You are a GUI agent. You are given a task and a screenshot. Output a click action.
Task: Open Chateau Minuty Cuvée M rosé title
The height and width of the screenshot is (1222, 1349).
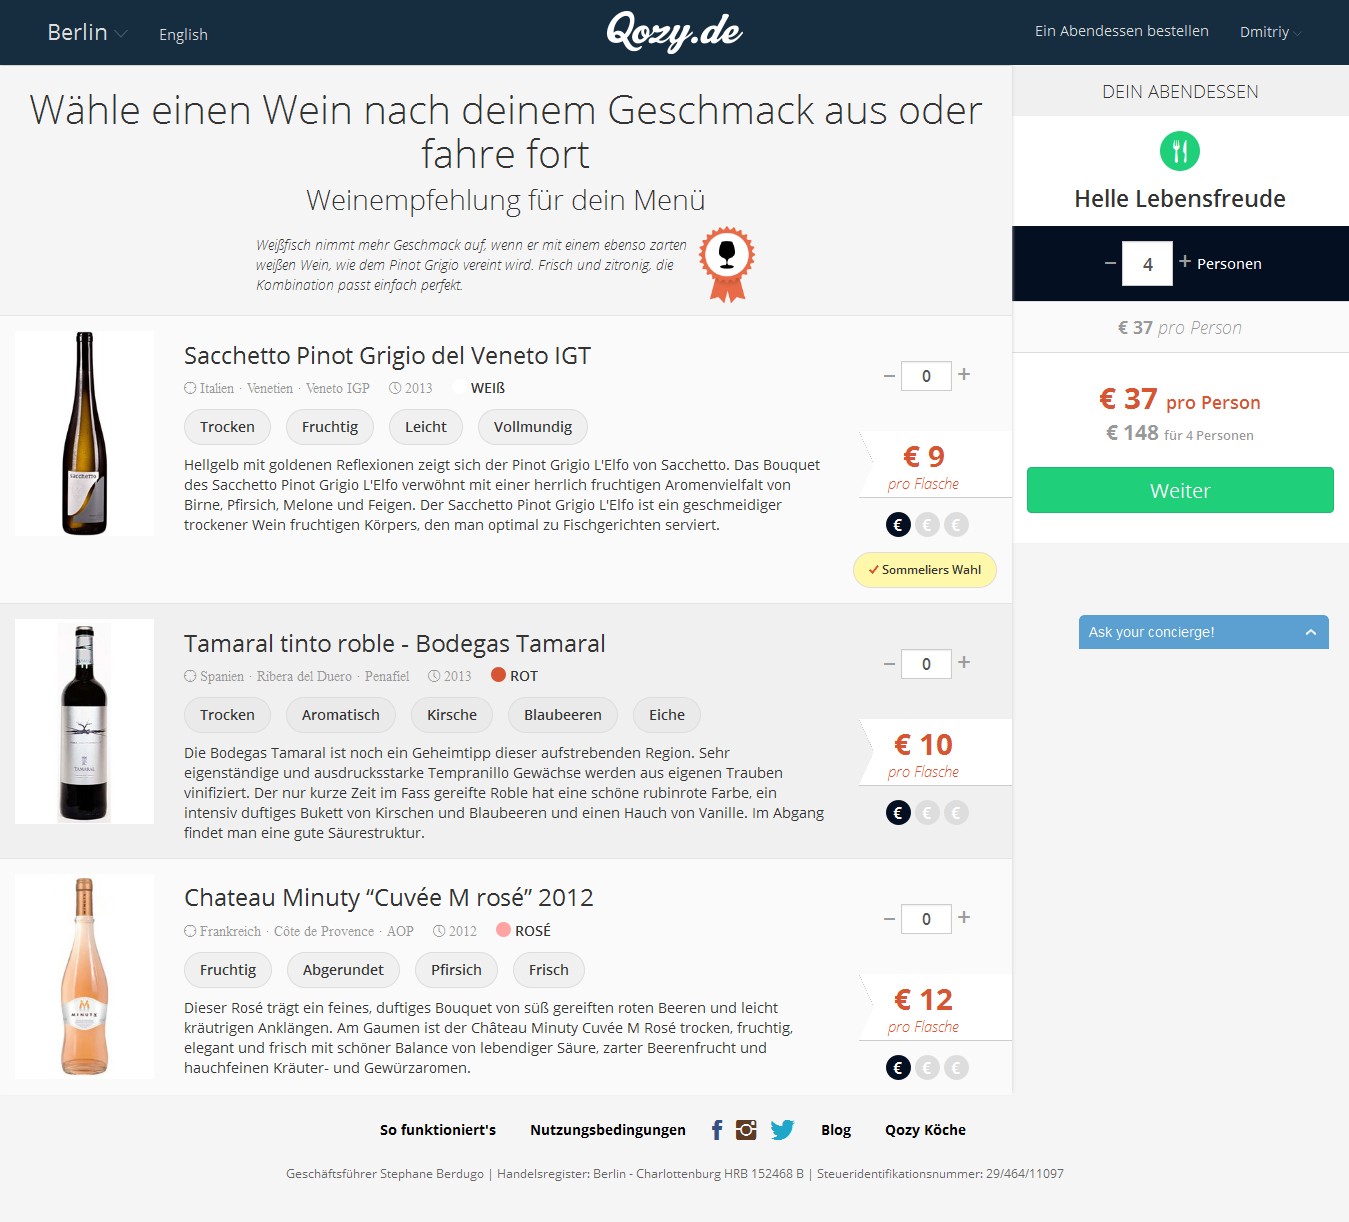click(389, 898)
